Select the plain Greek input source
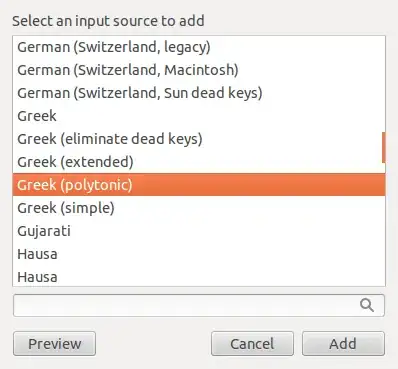The height and width of the screenshot is (369, 398). coord(199,116)
